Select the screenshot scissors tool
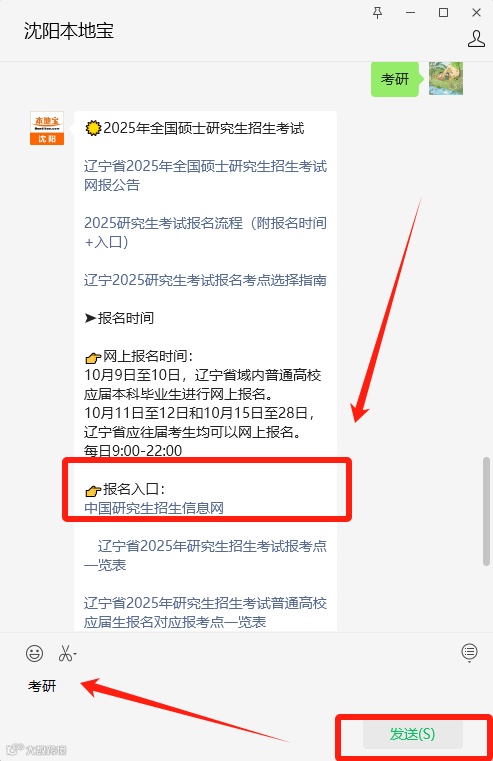The width and height of the screenshot is (493, 761). (x=65, y=653)
